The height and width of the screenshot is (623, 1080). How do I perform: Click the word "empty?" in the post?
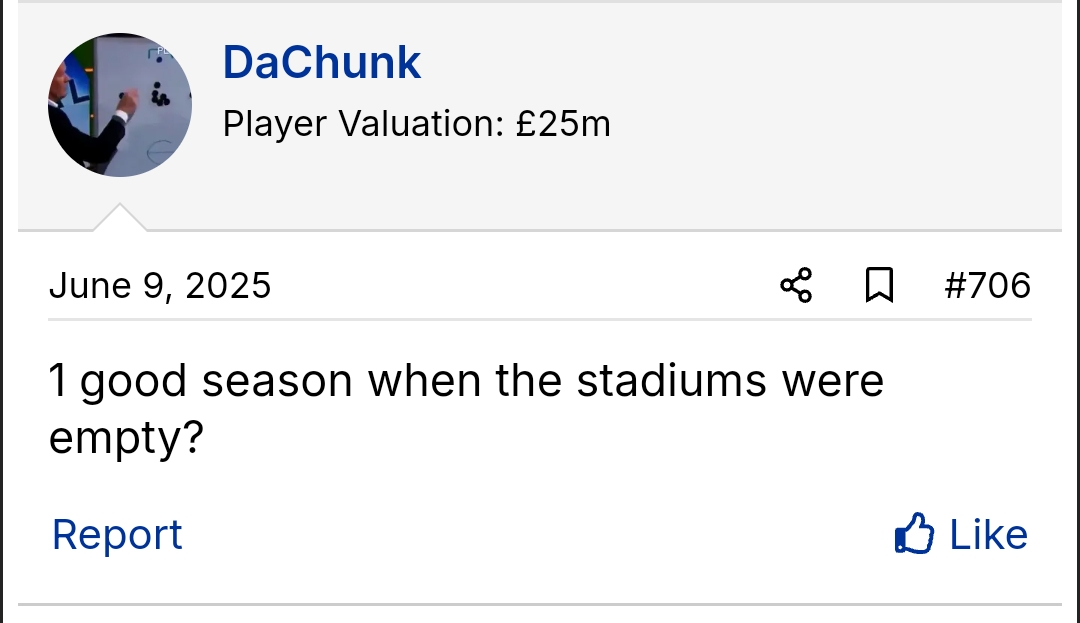(x=126, y=438)
